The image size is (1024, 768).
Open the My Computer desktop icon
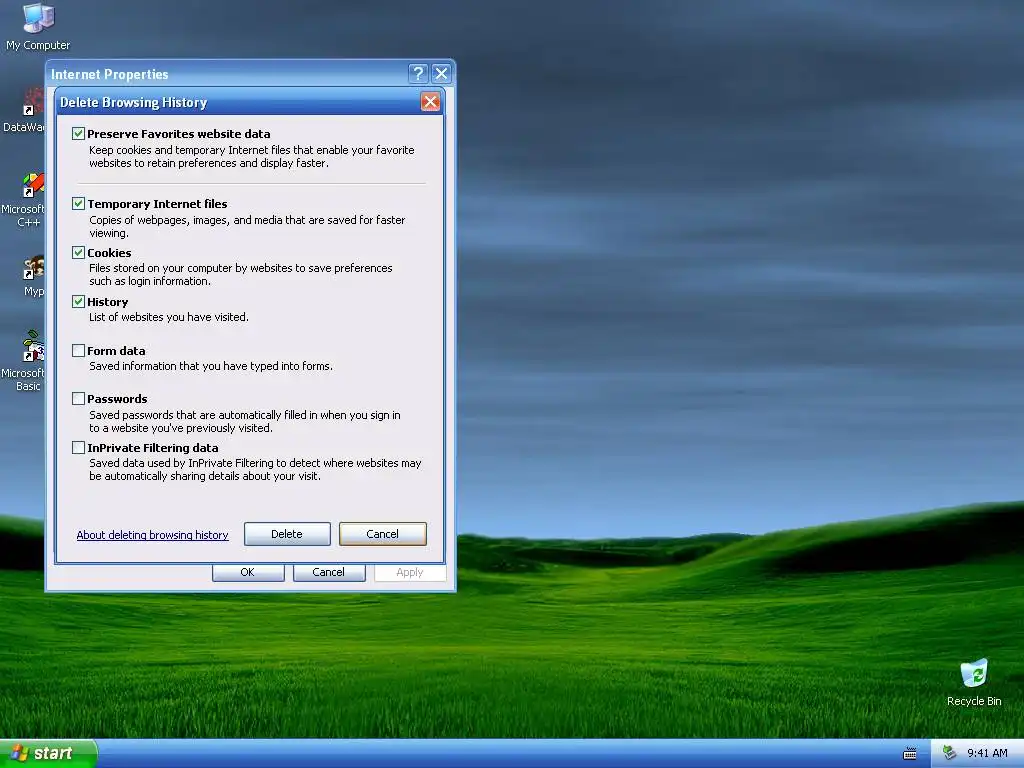[38, 26]
